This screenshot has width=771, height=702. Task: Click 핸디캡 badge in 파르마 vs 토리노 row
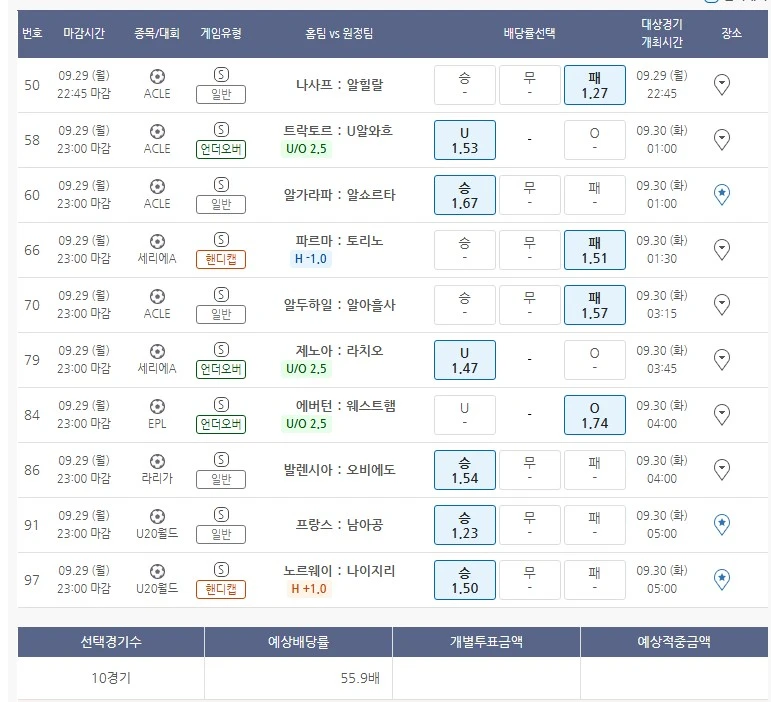(221, 259)
